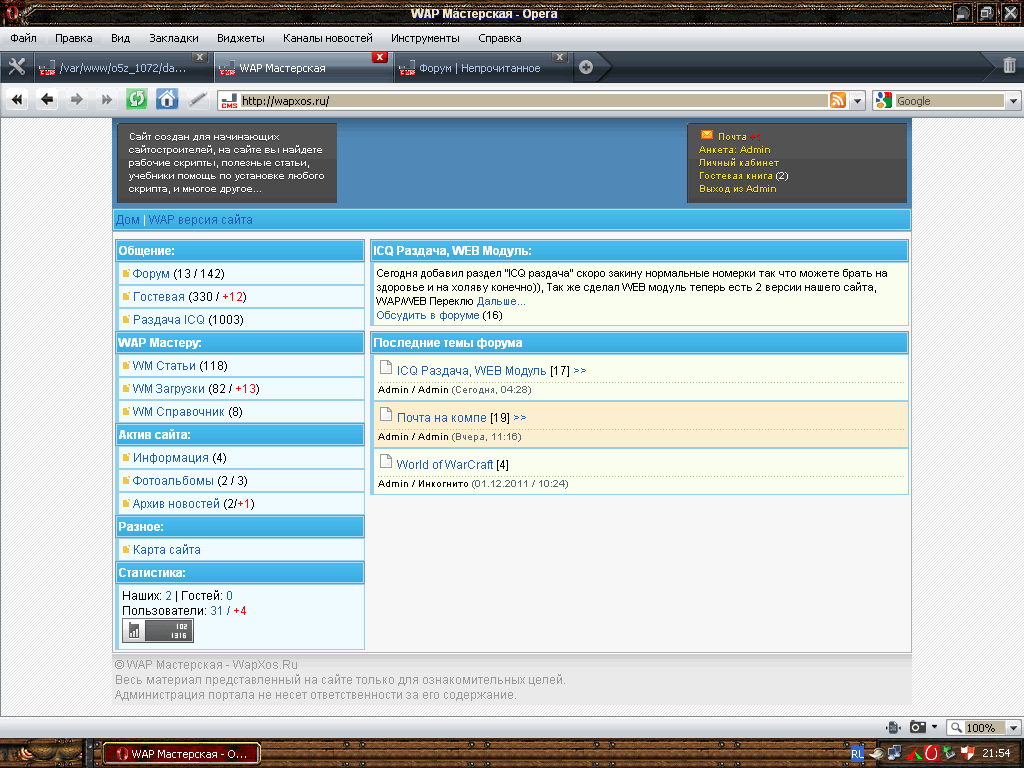Open the search engine dropdown arrow
This screenshot has width=1024, height=768.
1013,101
